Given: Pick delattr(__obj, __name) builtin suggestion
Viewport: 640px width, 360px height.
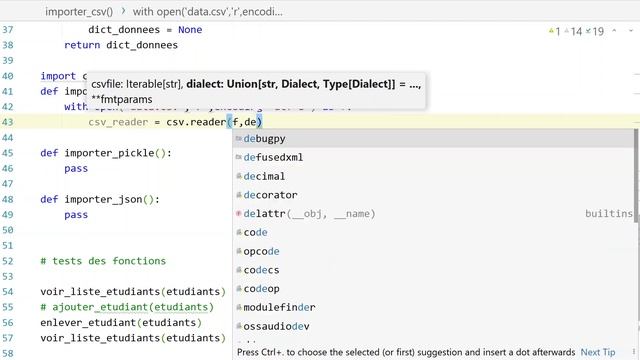Looking at the screenshot, I should pyautogui.click(x=434, y=214).
